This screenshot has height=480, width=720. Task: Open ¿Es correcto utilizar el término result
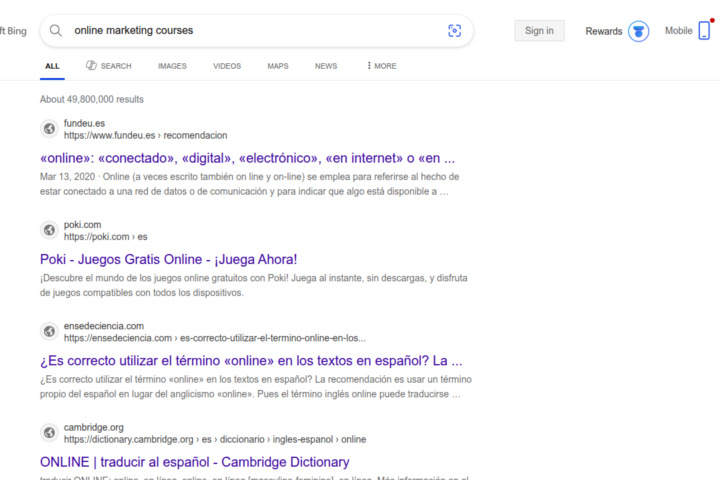251,361
